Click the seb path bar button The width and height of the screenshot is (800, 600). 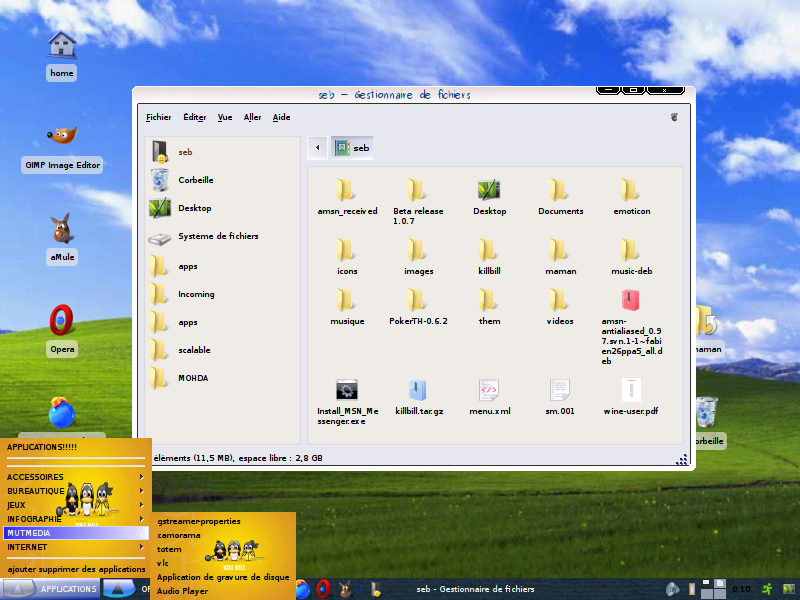352,148
